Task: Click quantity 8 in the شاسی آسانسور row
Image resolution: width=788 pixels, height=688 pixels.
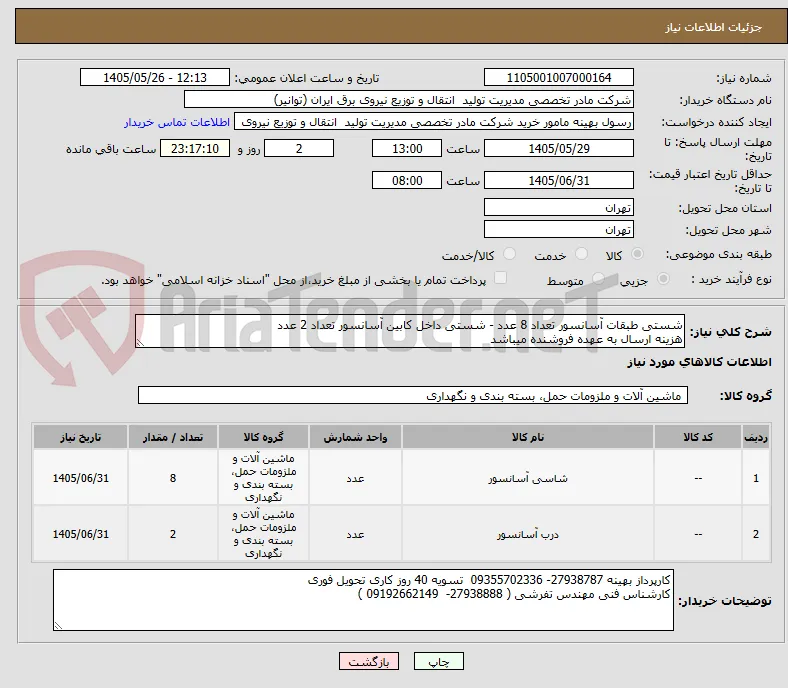Action: coord(173,478)
